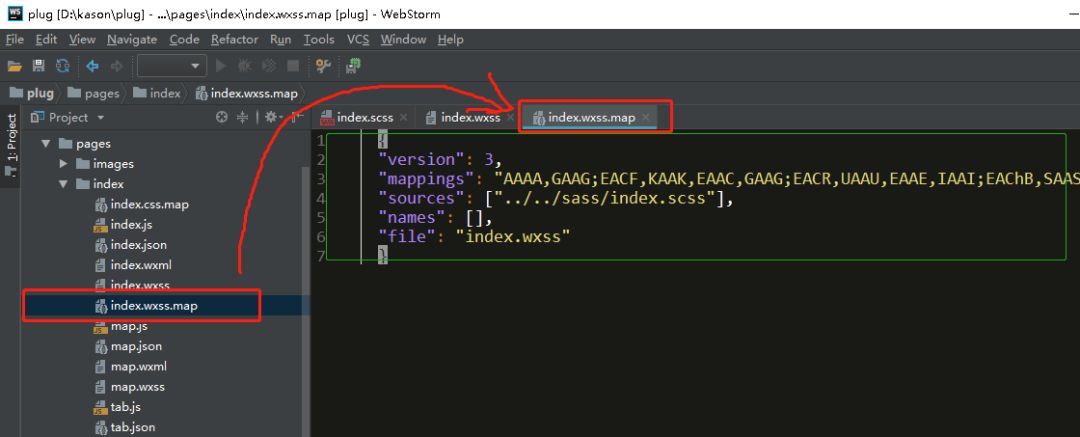Close the index.wxss.map tab
This screenshot has width=1080, height=437.
pyautogui.click(x=645, y=117)
